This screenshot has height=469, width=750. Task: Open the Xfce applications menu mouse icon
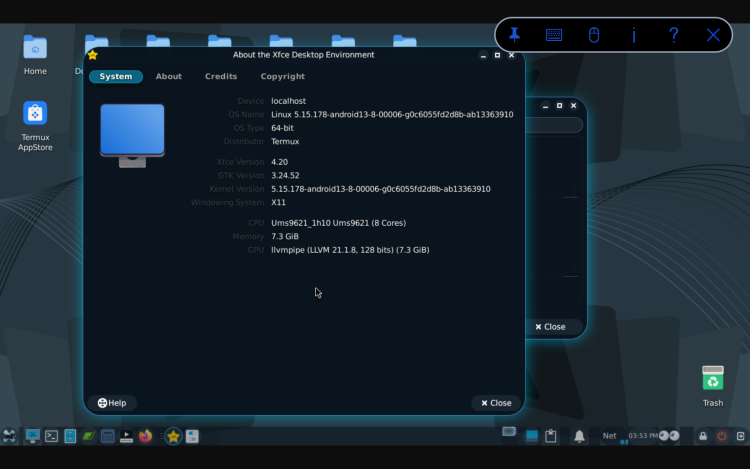click(9, 436)
